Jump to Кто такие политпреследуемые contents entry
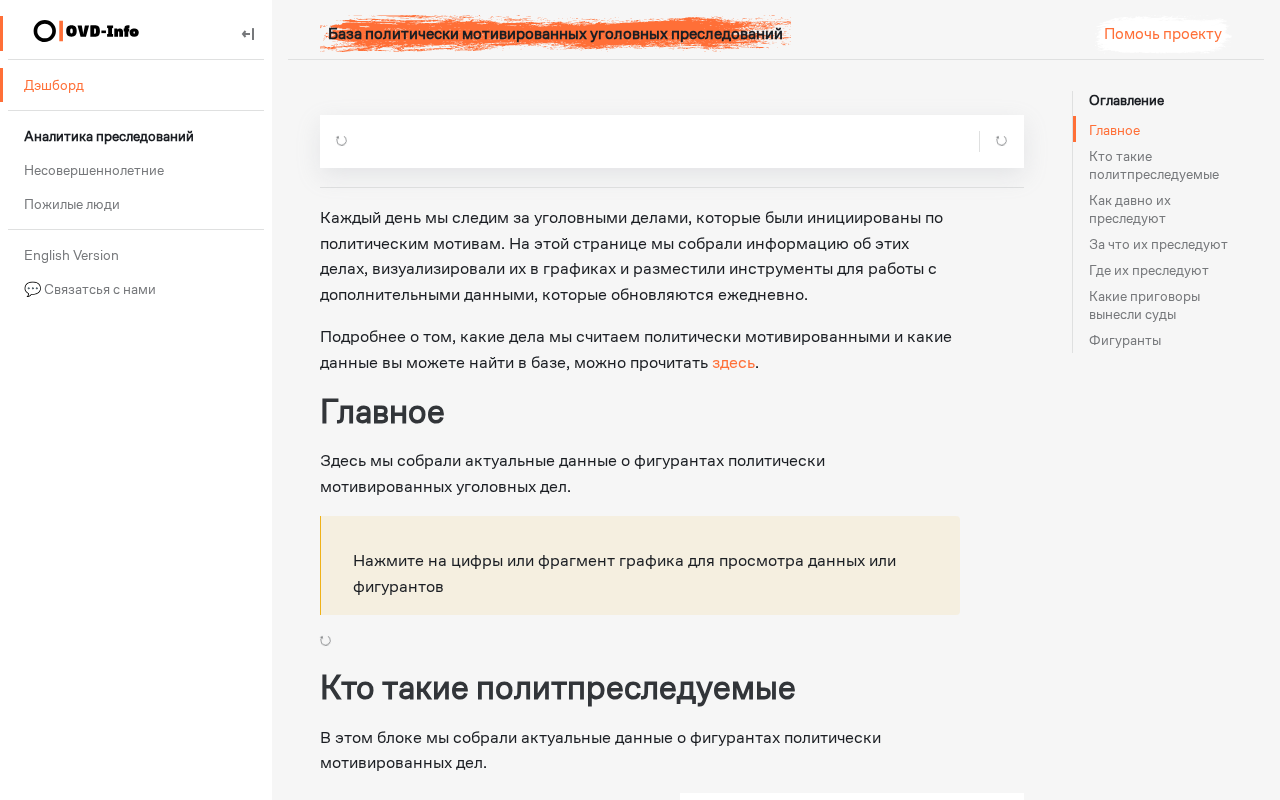Image resolution: width=1280 pixels, height=800 pixels. (x=1154, y=165)
